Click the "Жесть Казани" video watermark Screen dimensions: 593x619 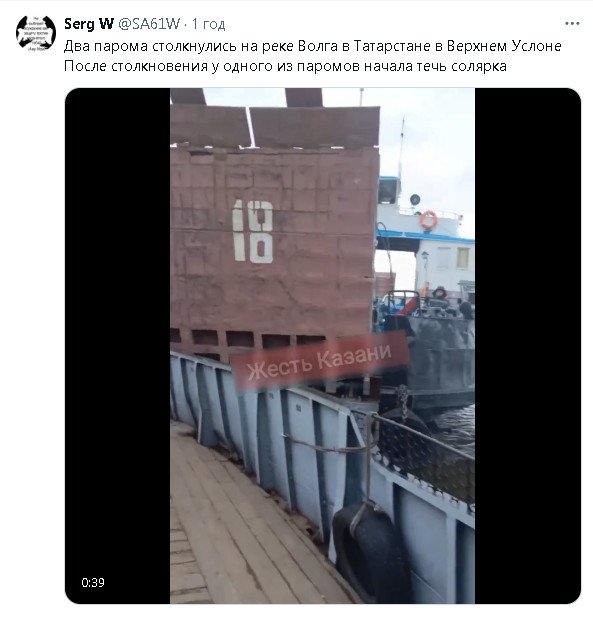(320, 360)
